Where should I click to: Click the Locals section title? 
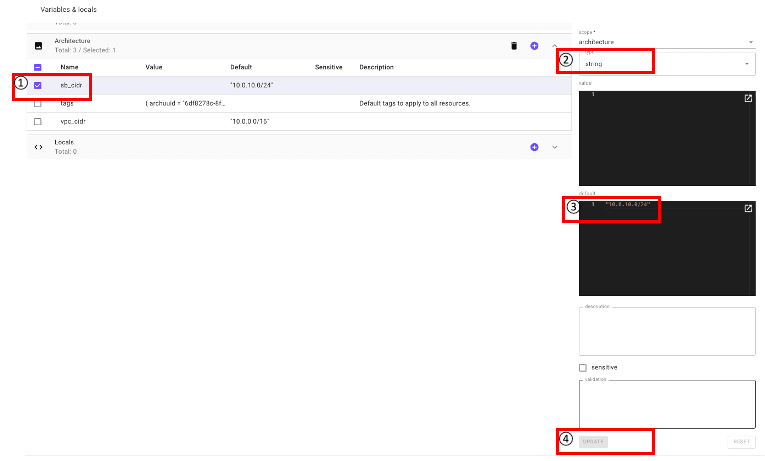point(64,142)
